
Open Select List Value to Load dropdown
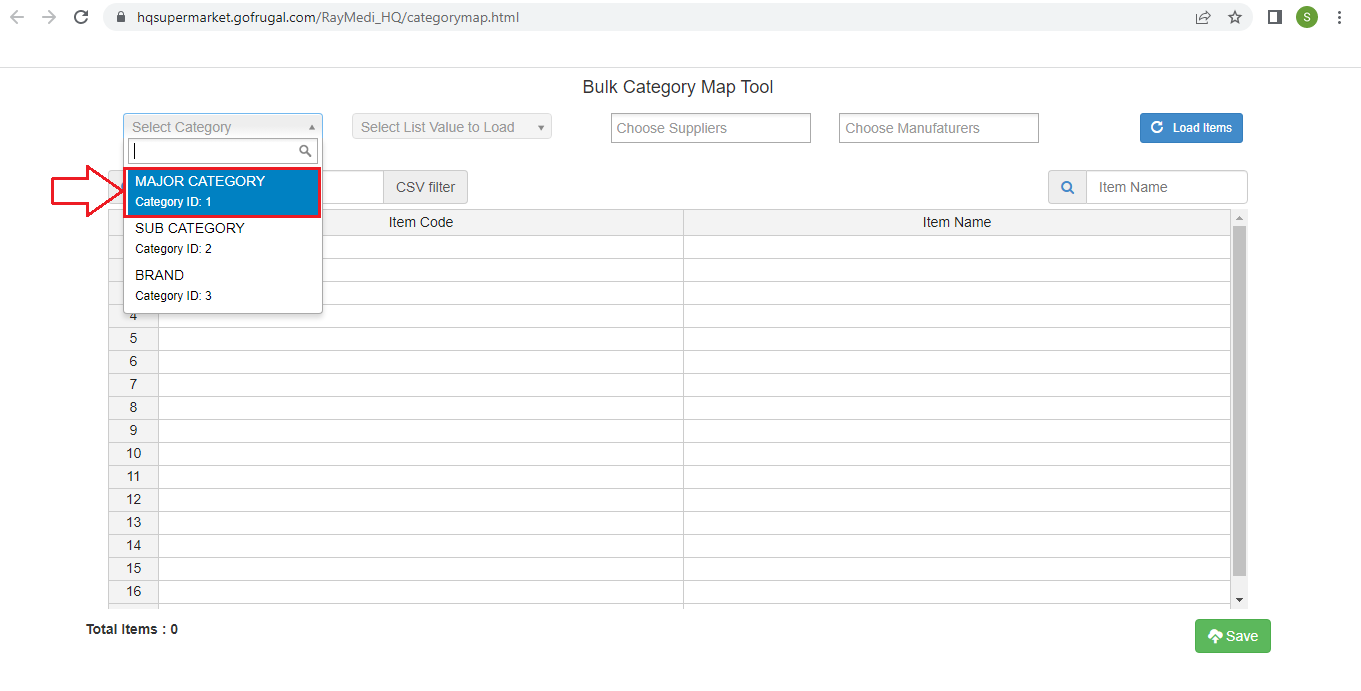[x=451, y=127]
